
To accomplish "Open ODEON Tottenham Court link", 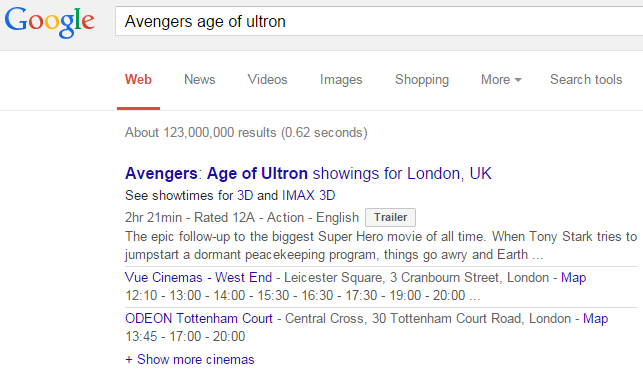I will point(199,319).
